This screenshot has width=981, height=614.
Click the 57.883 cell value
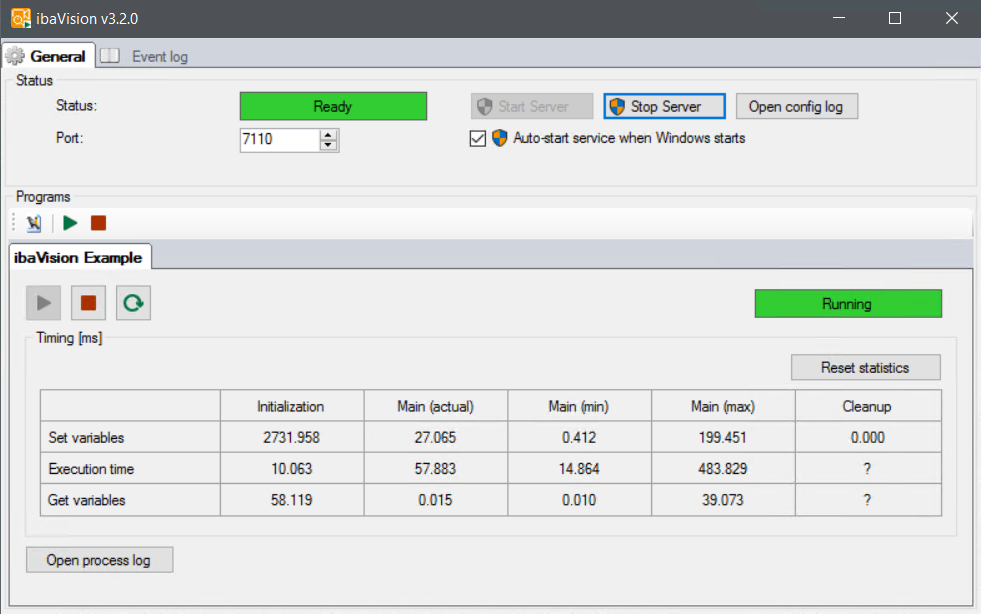pyautogui.click(x=435, y=469)
